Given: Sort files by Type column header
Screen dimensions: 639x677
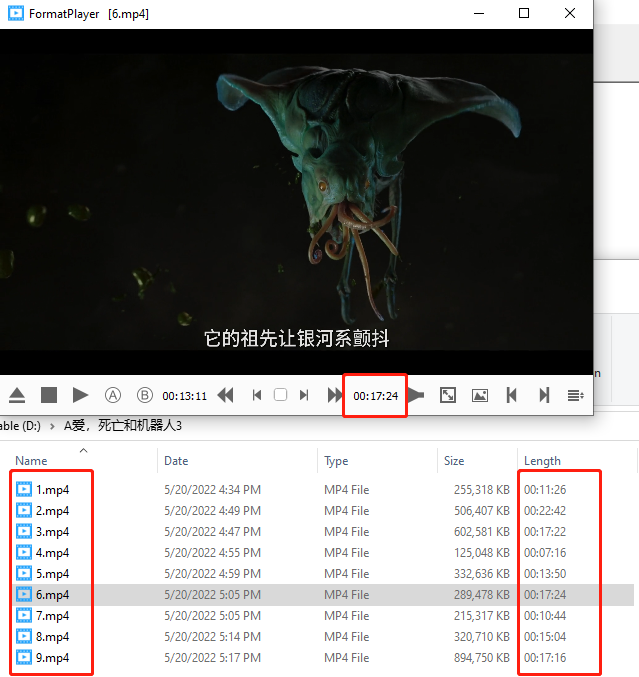Looking at the screenshot, I should click(336, 461).
